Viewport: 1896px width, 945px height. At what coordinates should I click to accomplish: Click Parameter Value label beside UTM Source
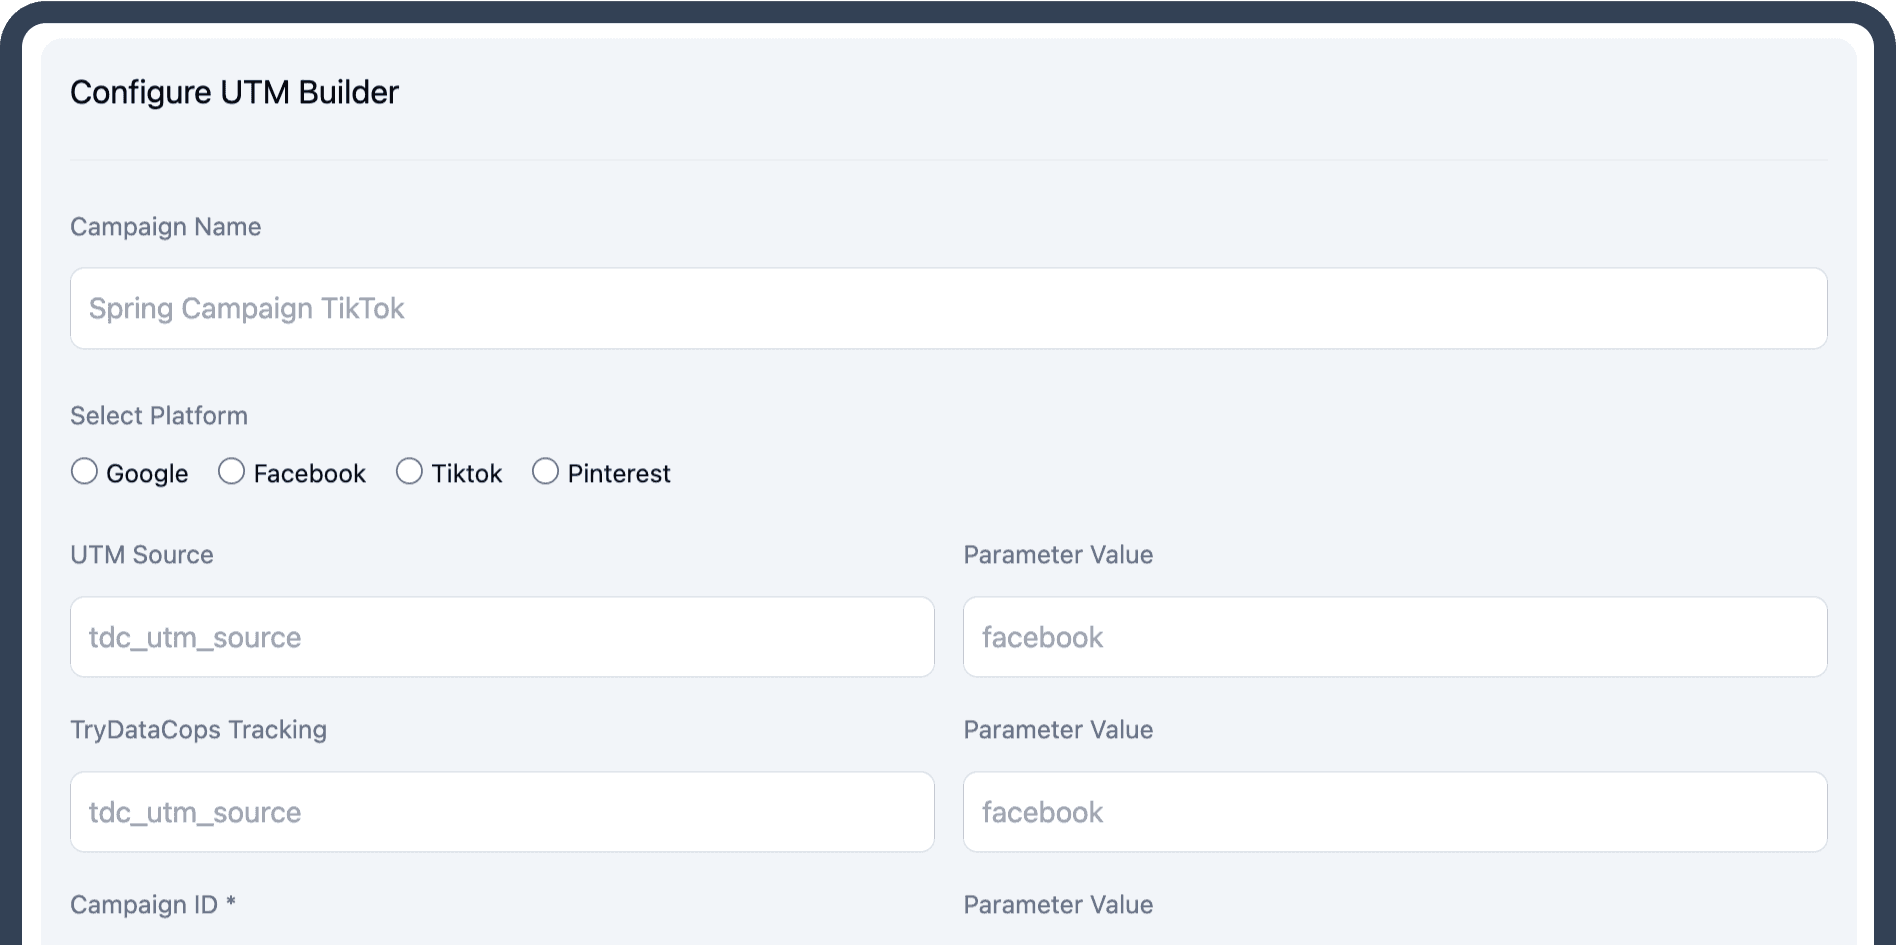point(1058,555)
